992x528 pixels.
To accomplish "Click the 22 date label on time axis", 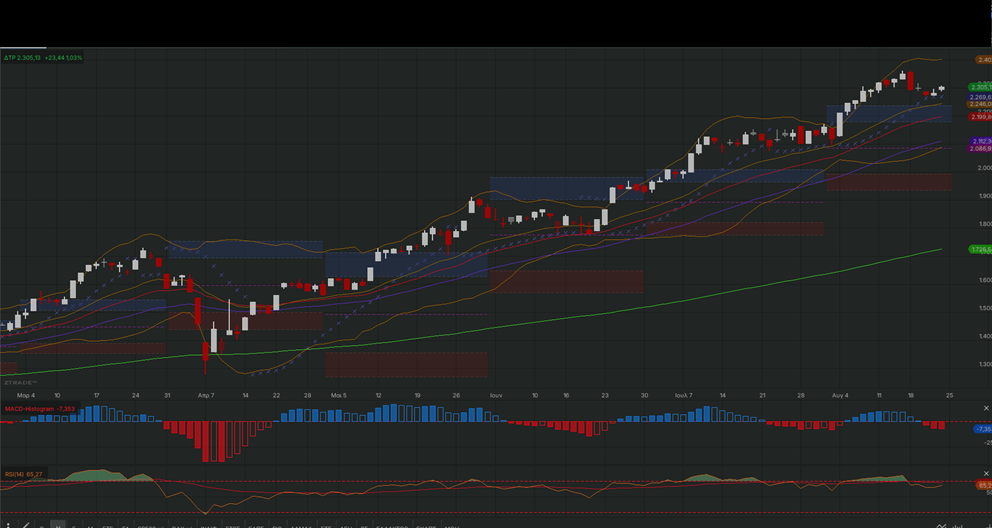I will coord(276,395).
